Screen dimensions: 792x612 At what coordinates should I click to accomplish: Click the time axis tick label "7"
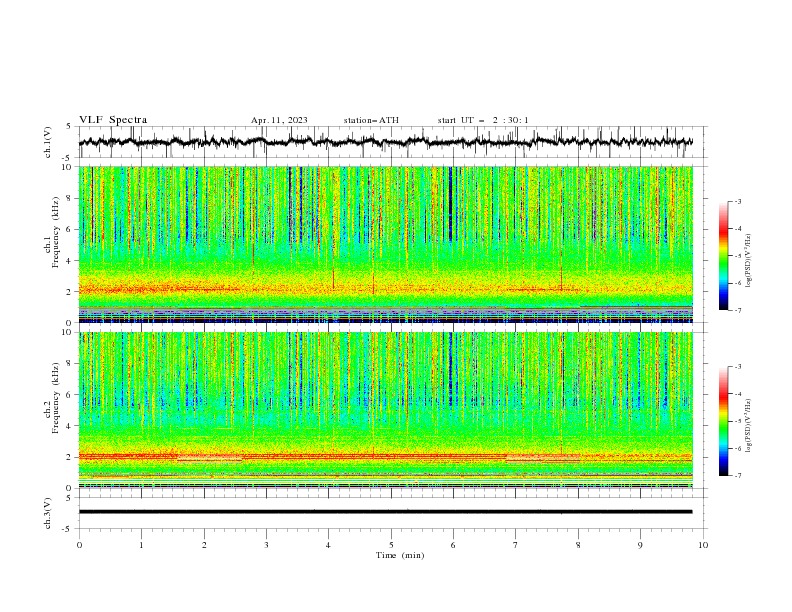point(516,545)
